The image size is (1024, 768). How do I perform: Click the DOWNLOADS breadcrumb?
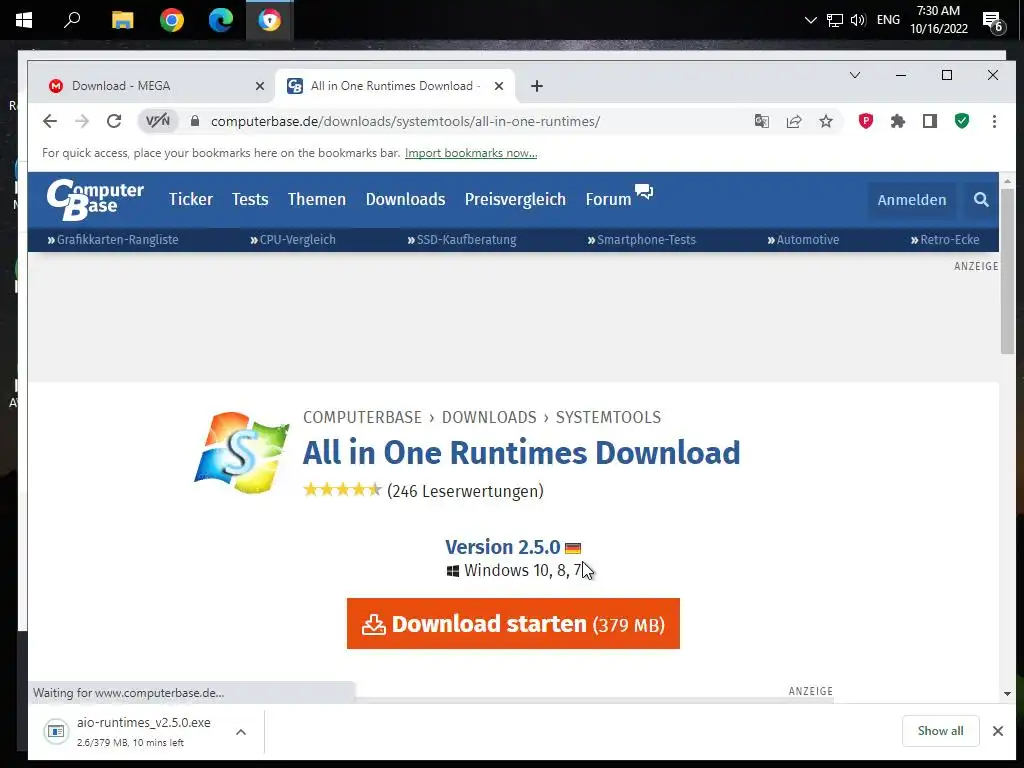[489, 417]
